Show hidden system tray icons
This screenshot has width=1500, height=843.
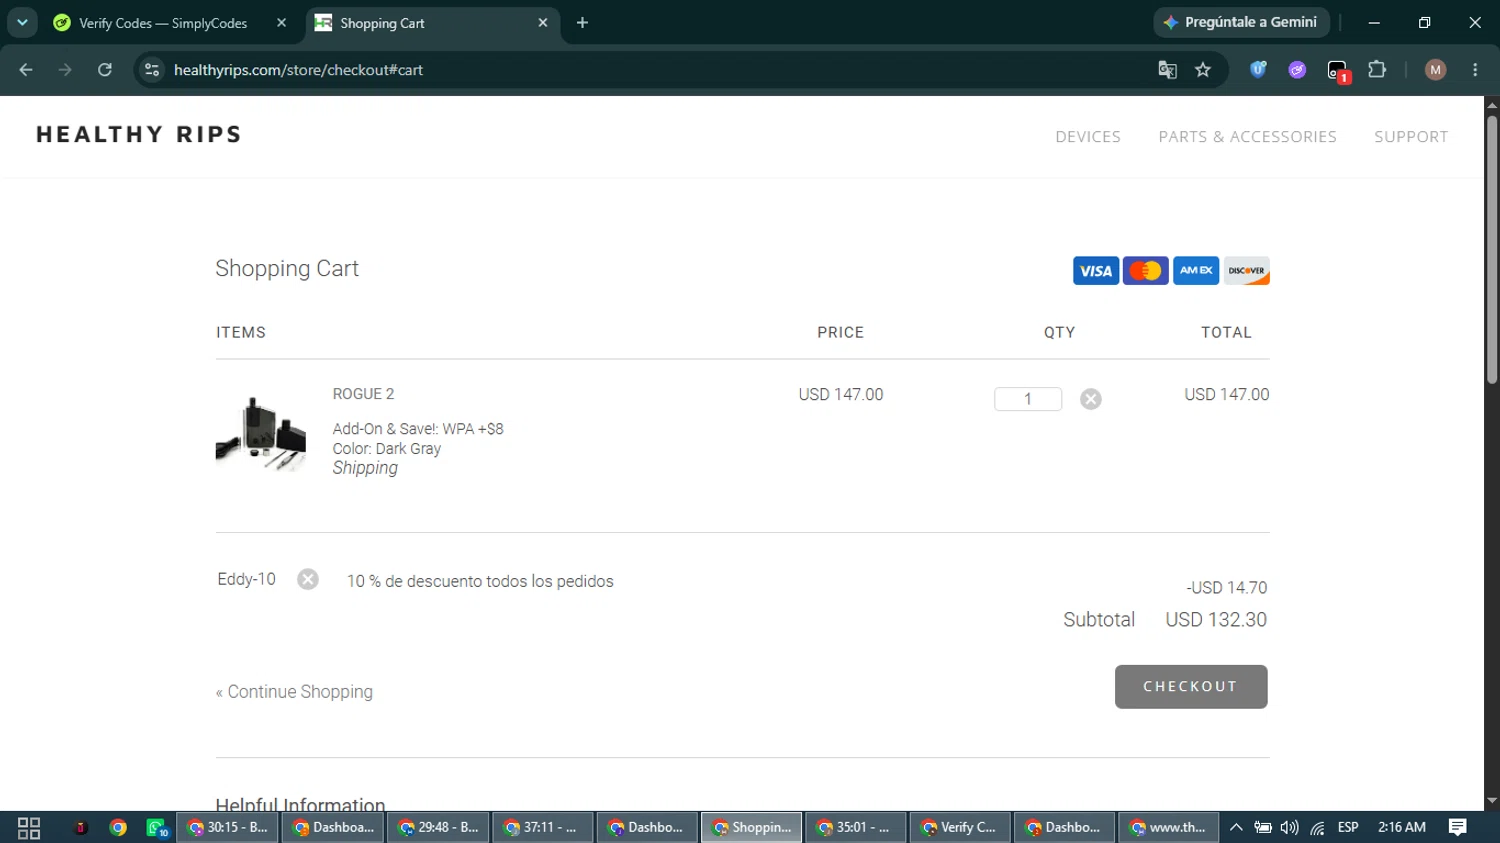(x=1236, y=828)
